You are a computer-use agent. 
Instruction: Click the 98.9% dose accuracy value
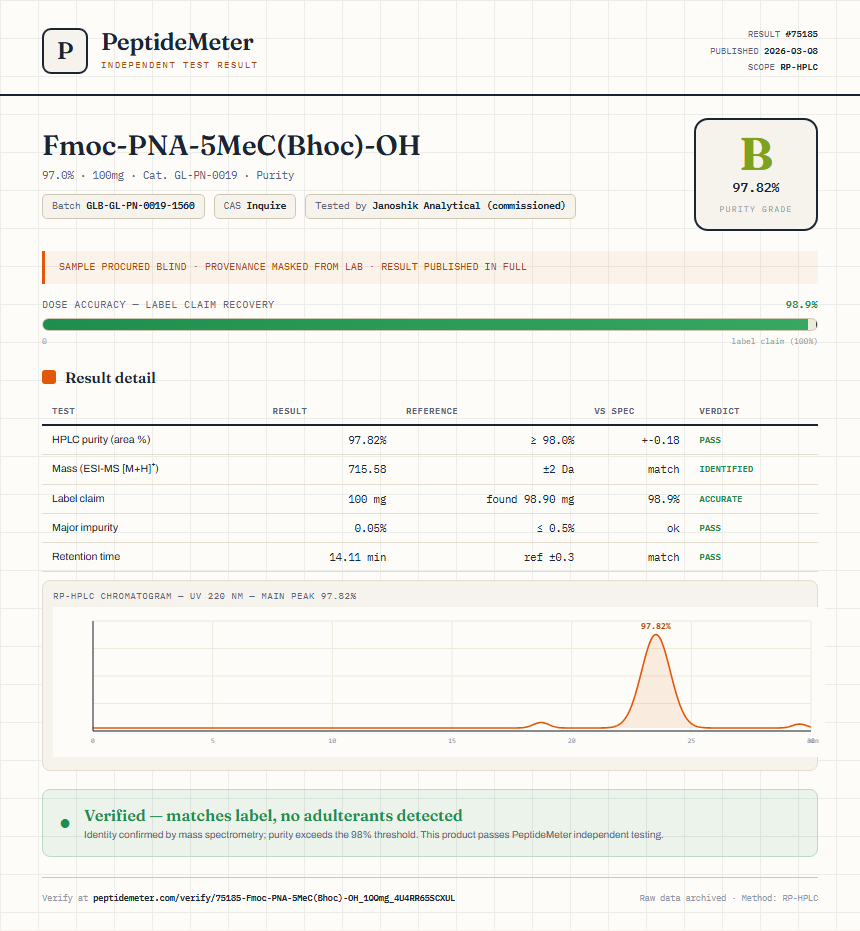[x=801, y=305]
